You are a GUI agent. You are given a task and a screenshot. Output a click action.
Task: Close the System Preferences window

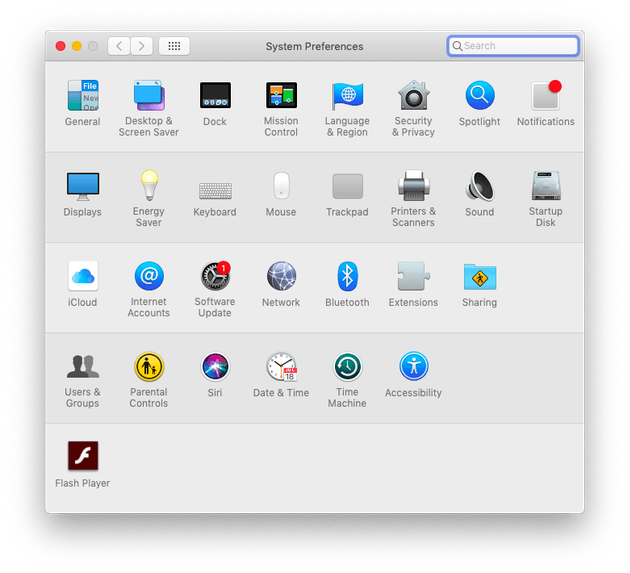tap(61, 46)
